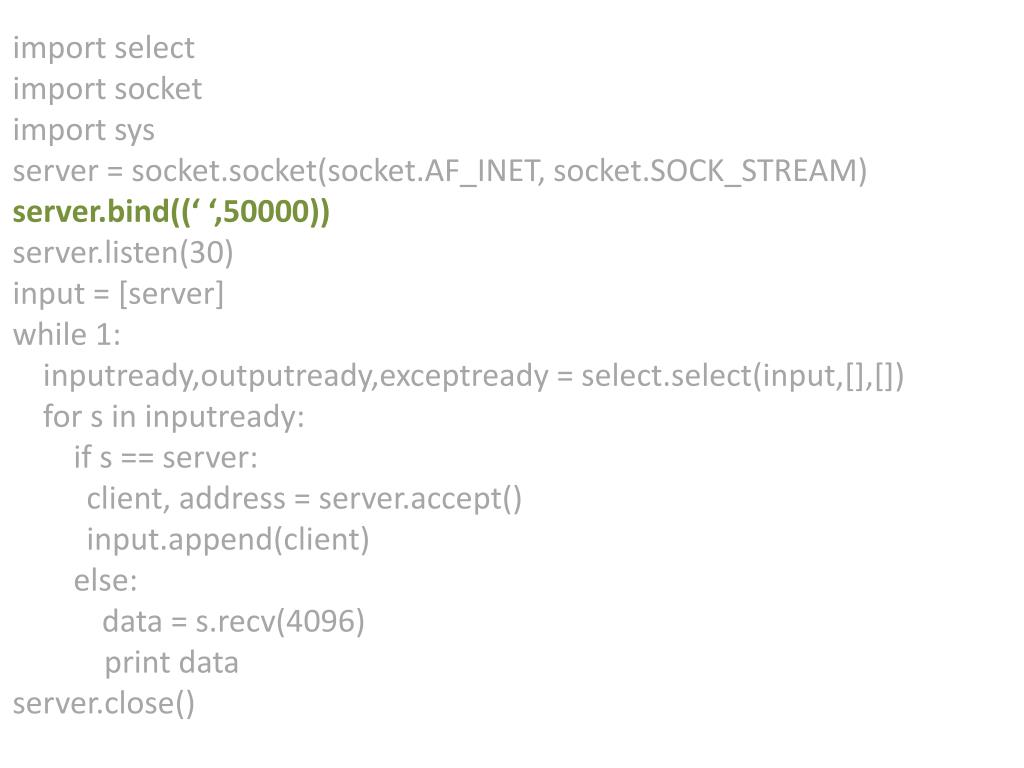Click the 'else:' keyword
Screen dimensions: 1024x768
(x=106, y=581)
